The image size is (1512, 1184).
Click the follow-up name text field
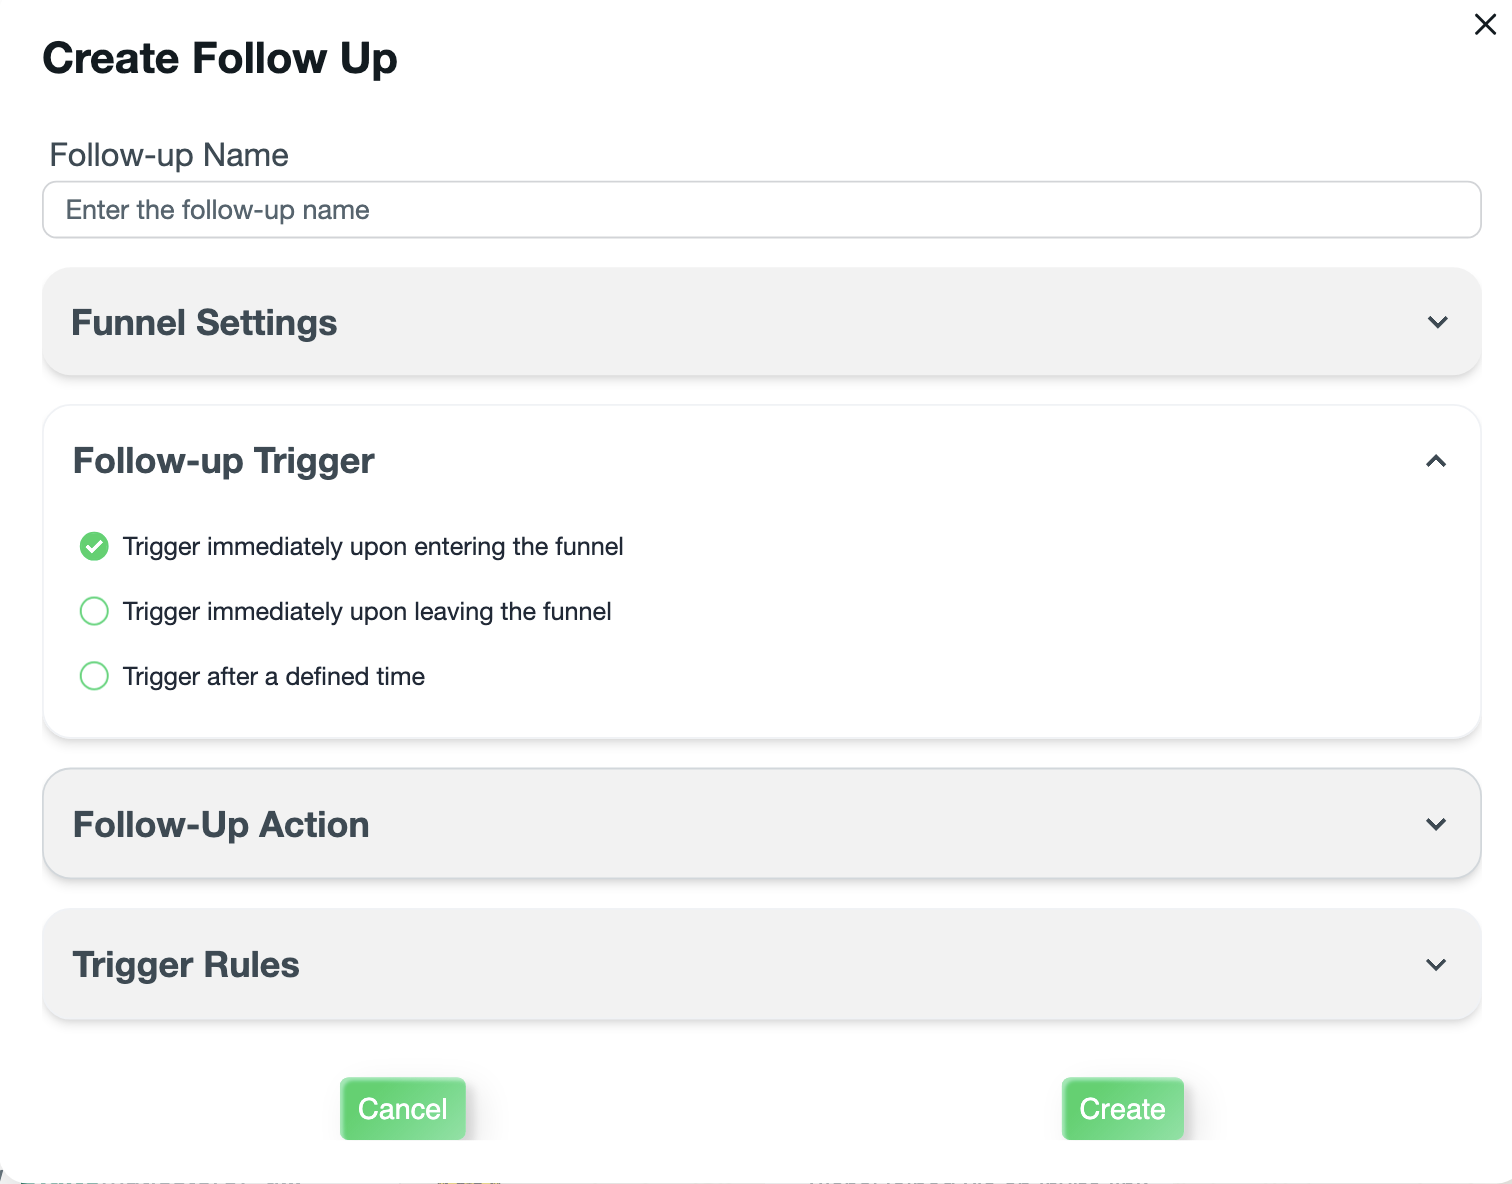click(761, 210)
